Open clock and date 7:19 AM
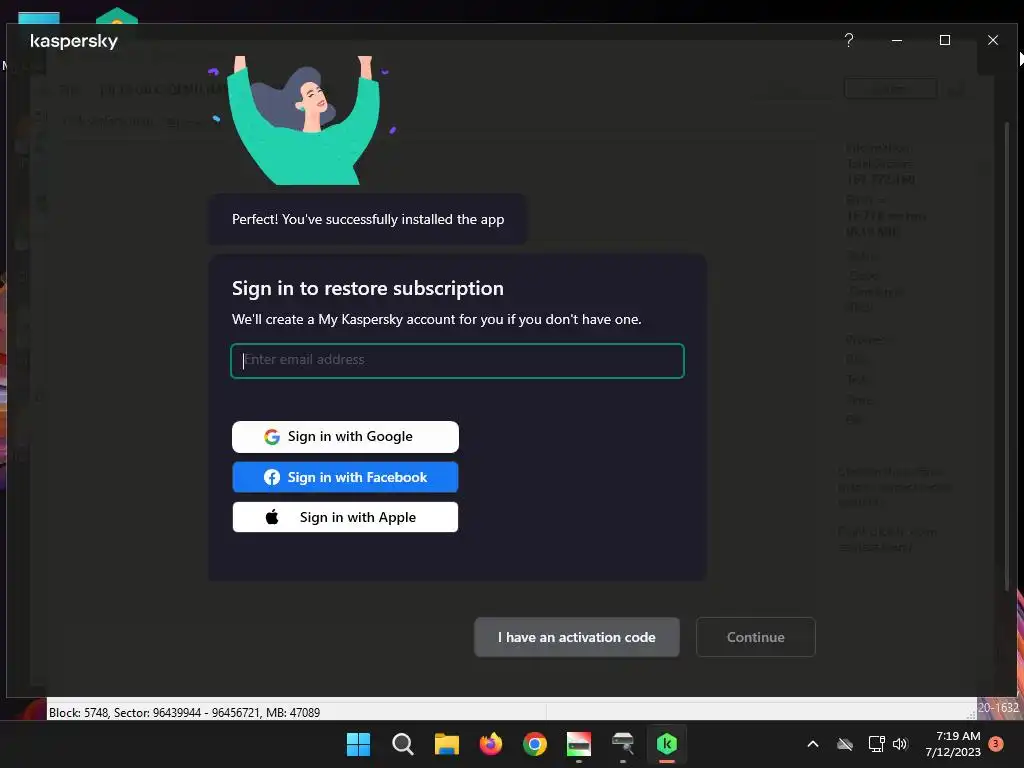 click(x=953, y=744)
